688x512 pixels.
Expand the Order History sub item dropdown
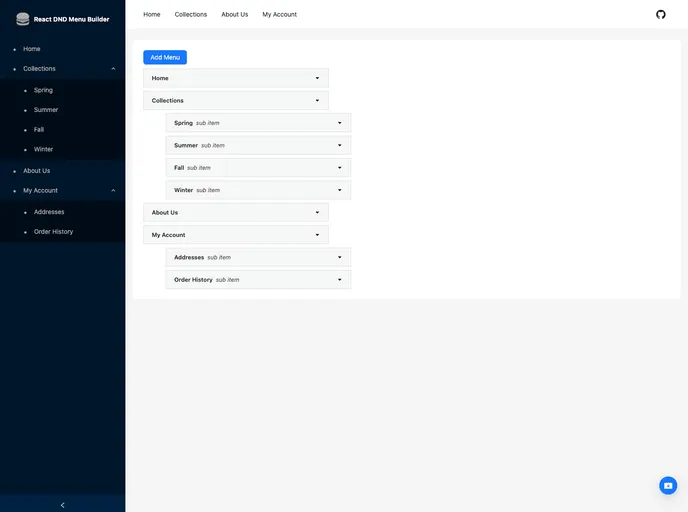click(340, 279)
